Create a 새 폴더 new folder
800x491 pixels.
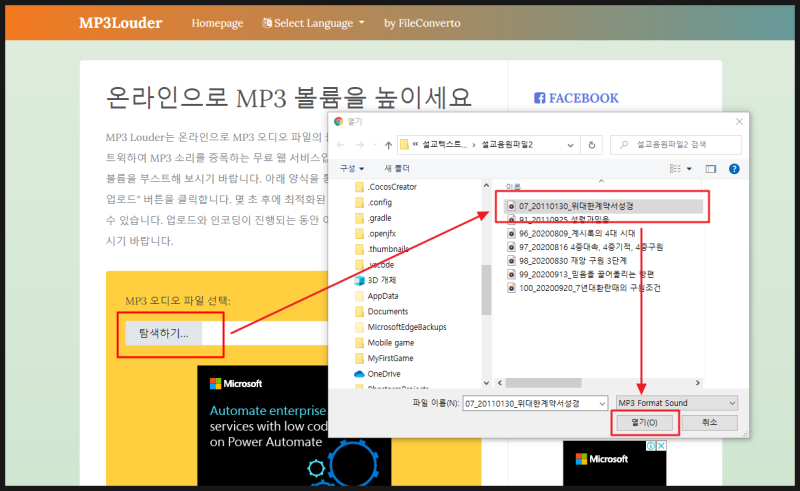click(x=396, y=168)
